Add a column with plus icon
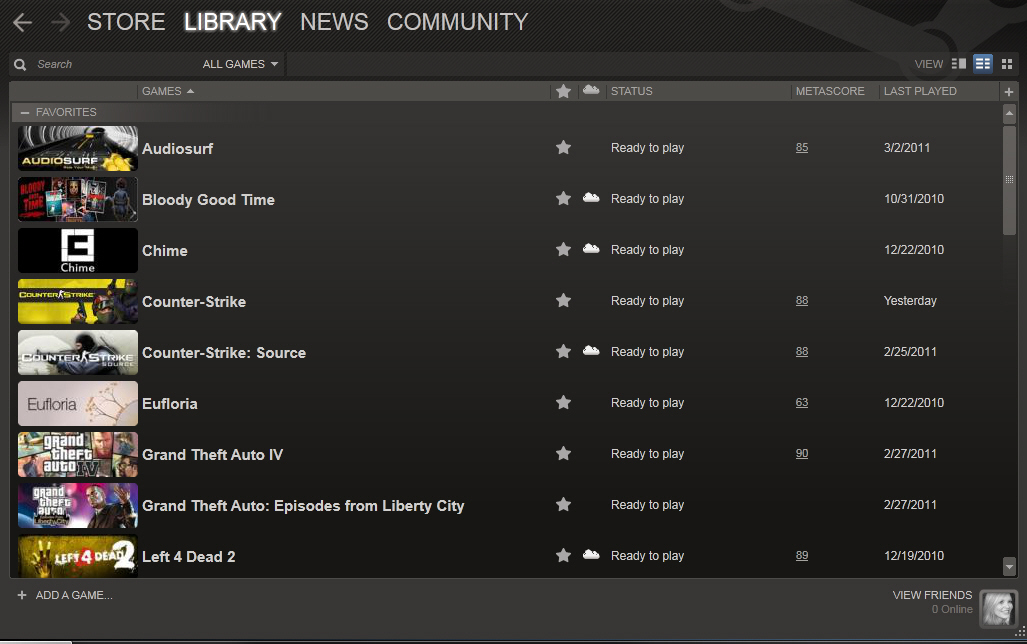 (x=1009, y=92)
